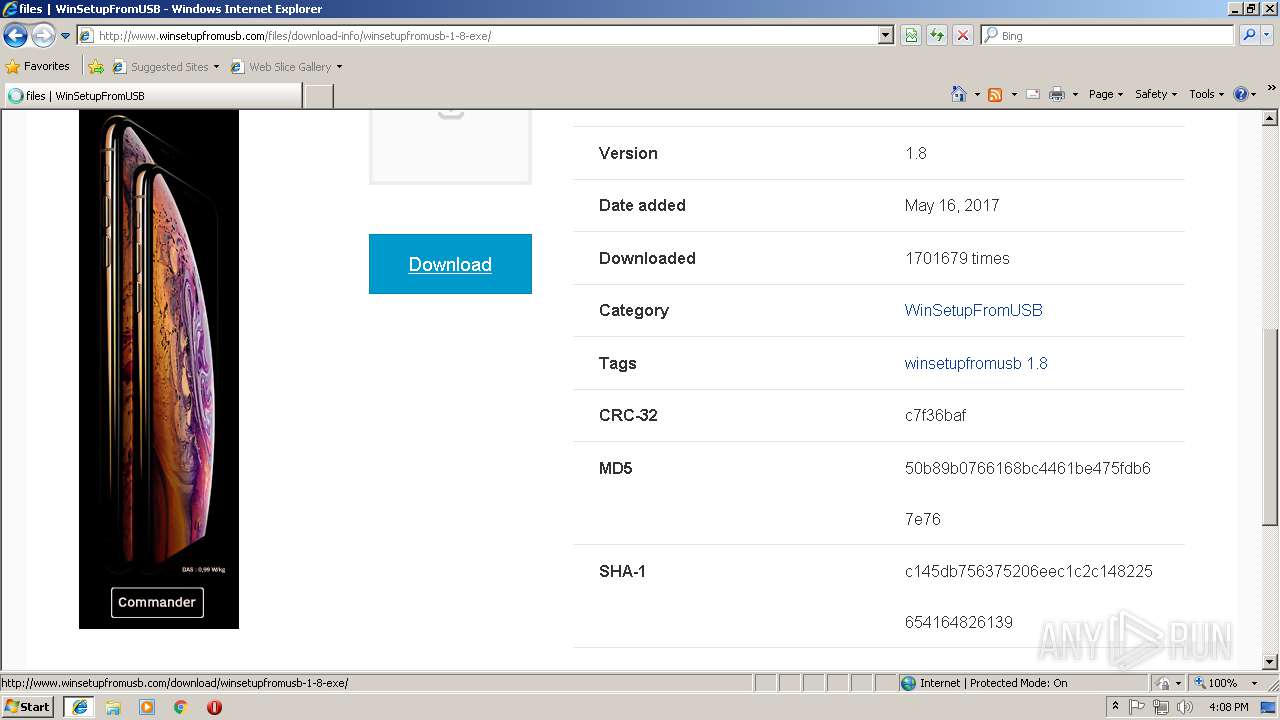Go forward with the Forward arrow button
Image resolution: width=1280 pixels, height=720 pixels.
43,36
